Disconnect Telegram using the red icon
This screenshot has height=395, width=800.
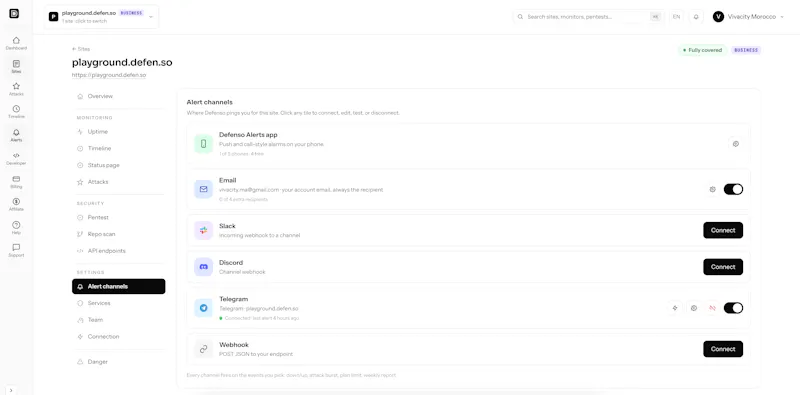click(x=712, y=308)
